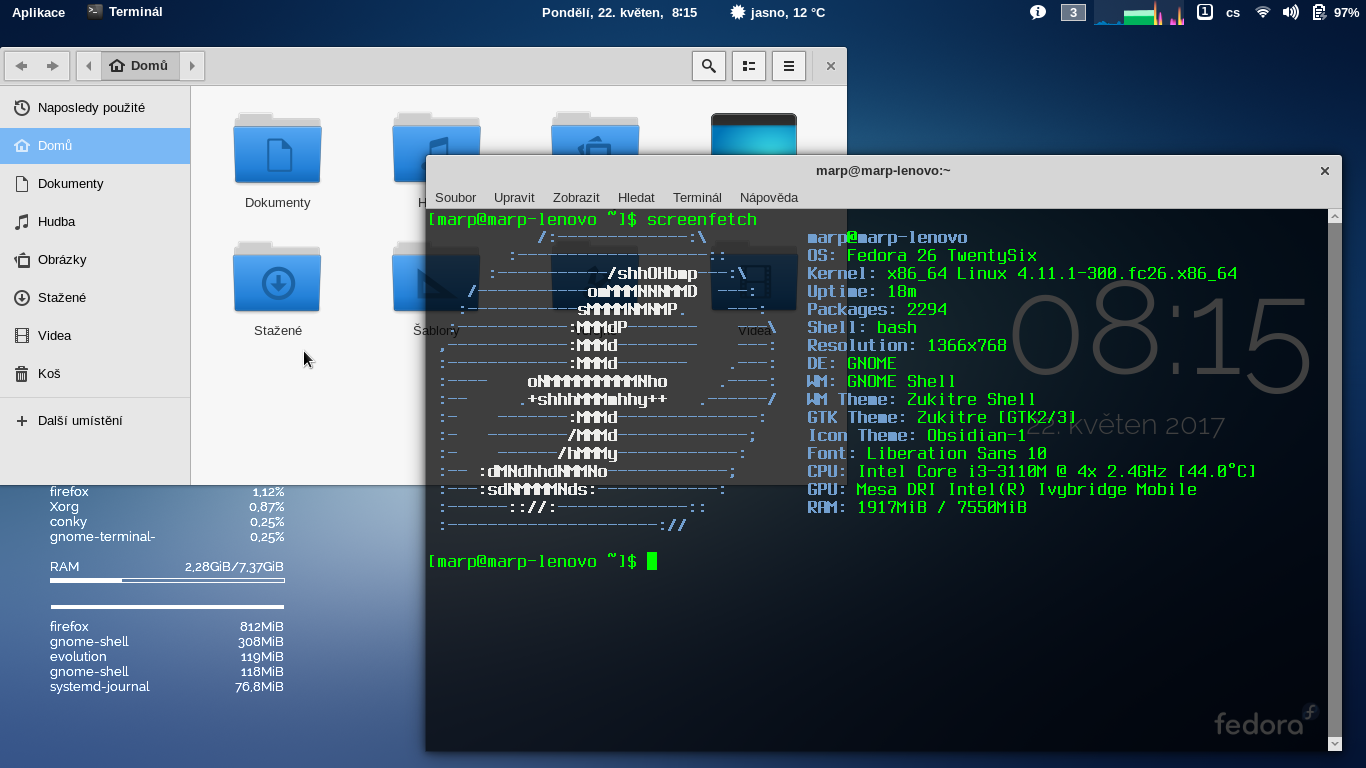Click the notification info icon in top bar
The width and height of the screenshot is (1366, 768).
[1038, 12]
